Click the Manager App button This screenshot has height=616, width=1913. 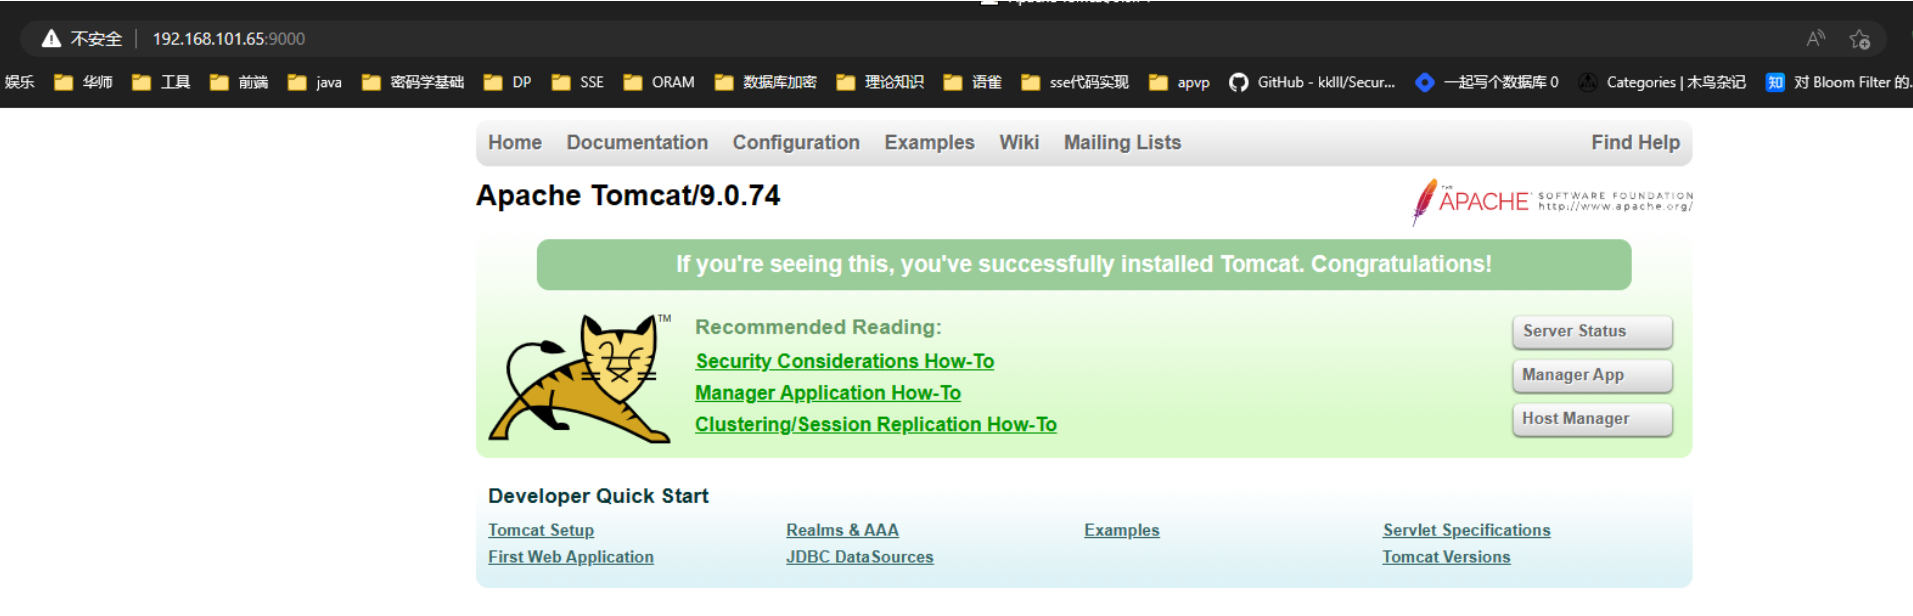[1592, 375]
